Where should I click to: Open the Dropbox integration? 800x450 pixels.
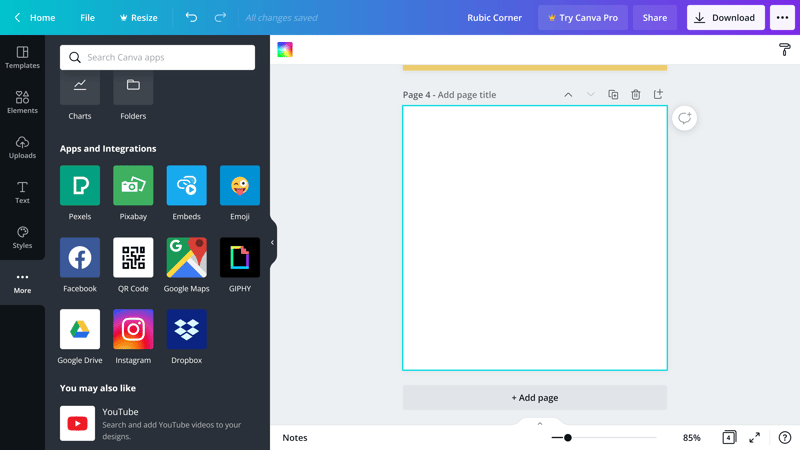186,330
